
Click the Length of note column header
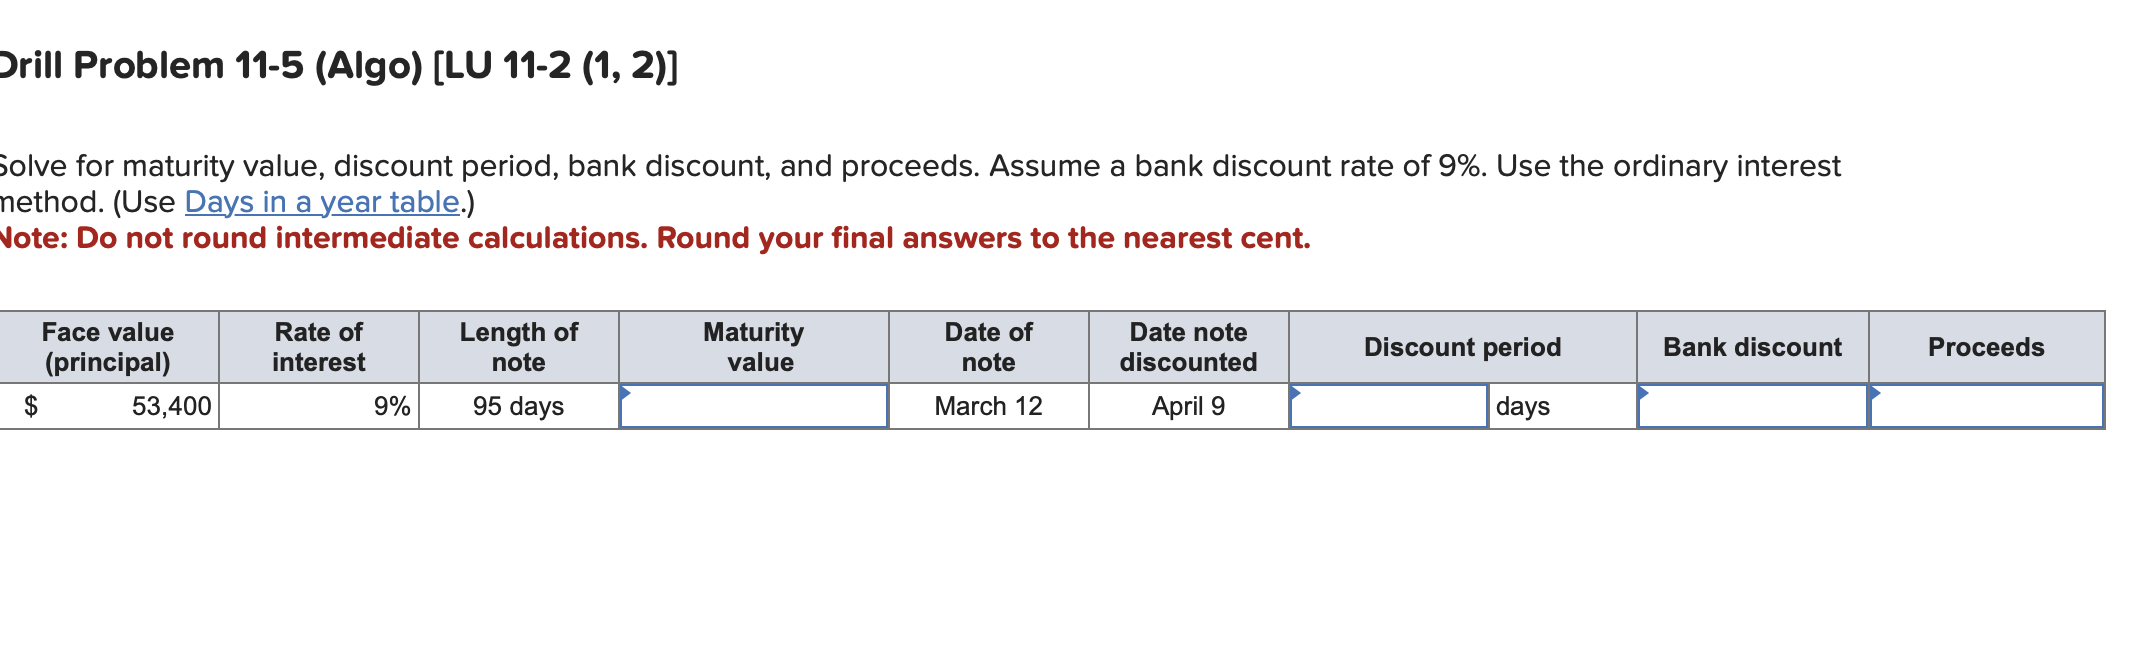tap(518, 347)
